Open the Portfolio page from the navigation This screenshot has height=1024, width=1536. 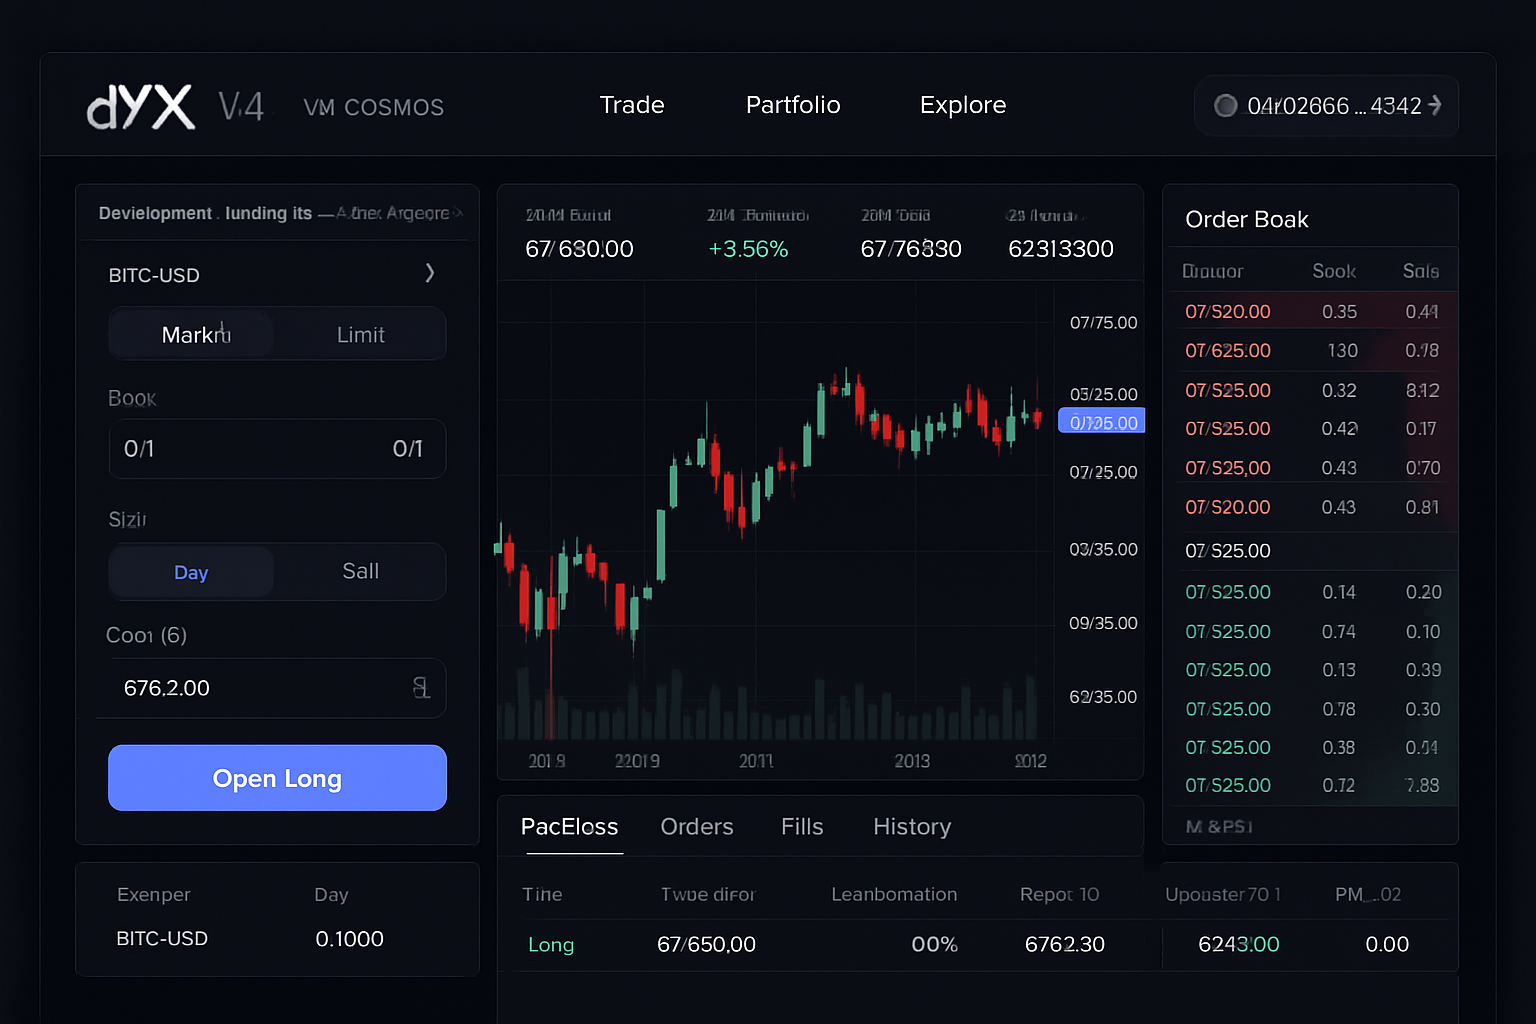point(793,105)
